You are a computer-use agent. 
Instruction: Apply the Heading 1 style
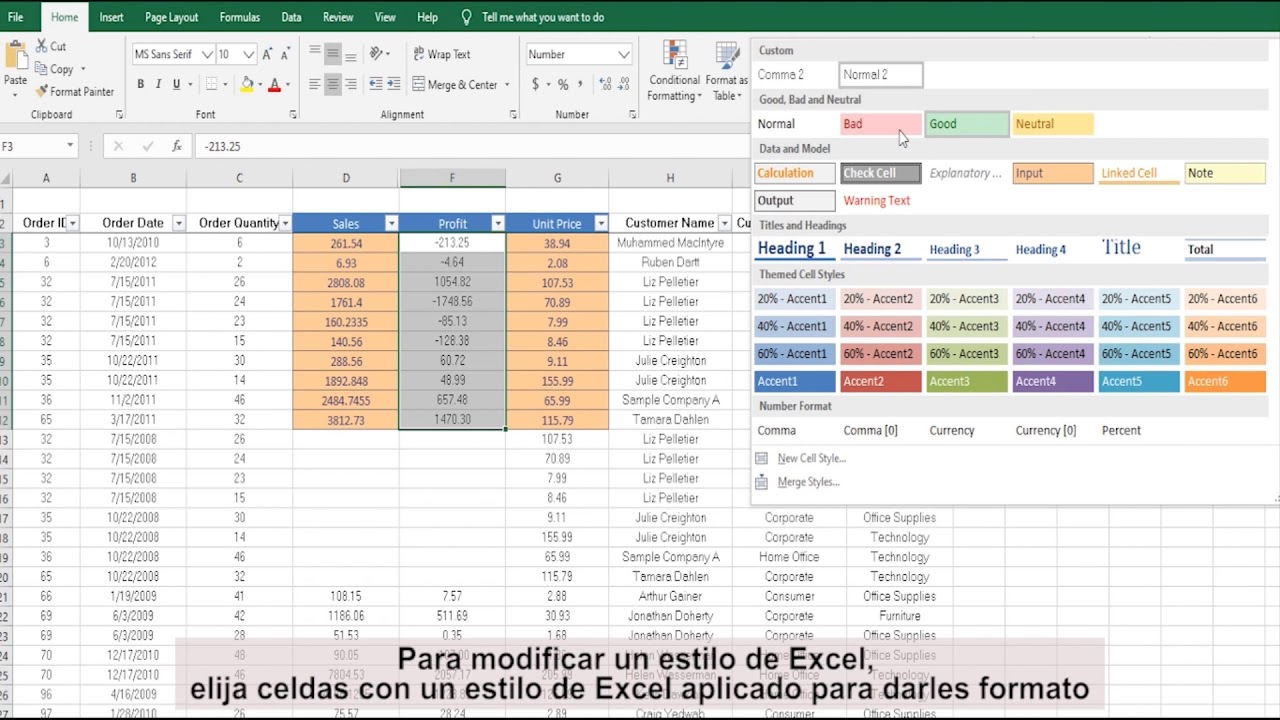[x=795, y=249]
